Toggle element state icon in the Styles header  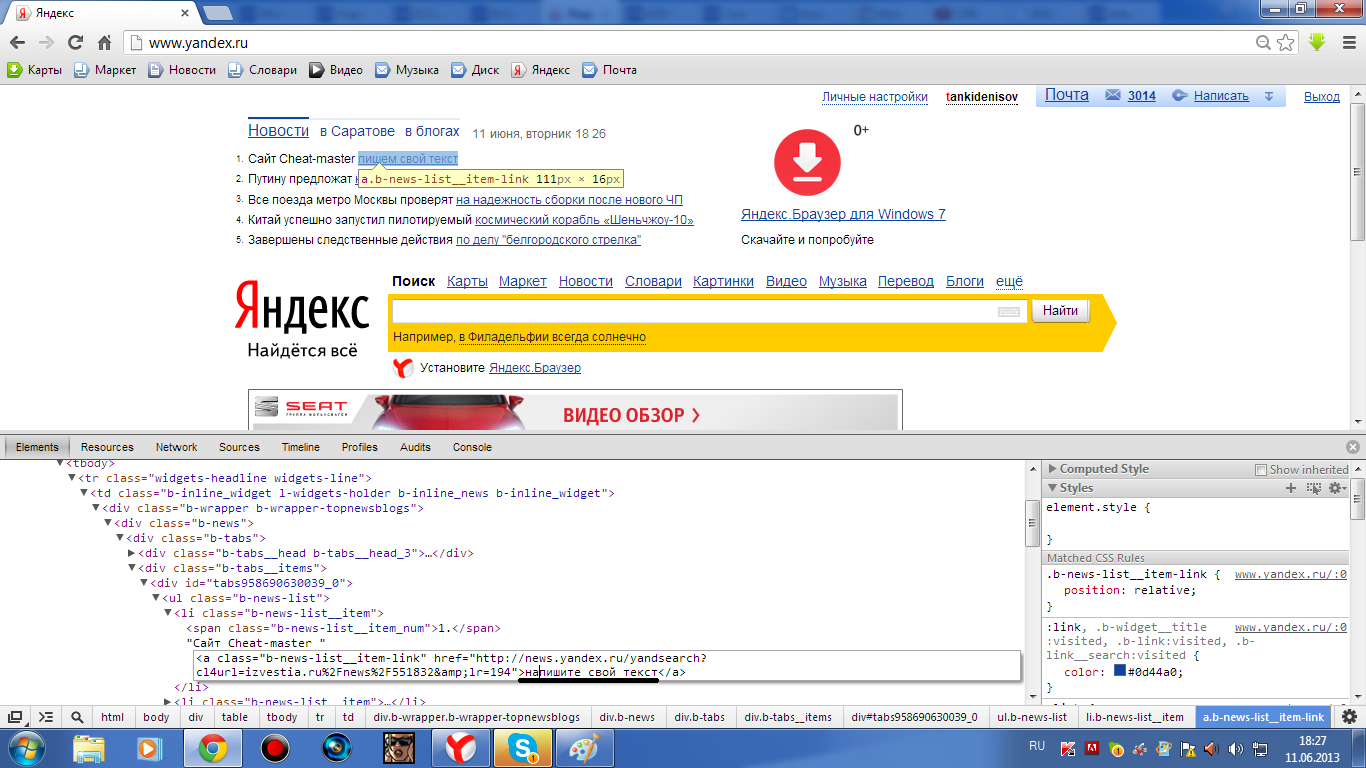[x=1313, y=488]
